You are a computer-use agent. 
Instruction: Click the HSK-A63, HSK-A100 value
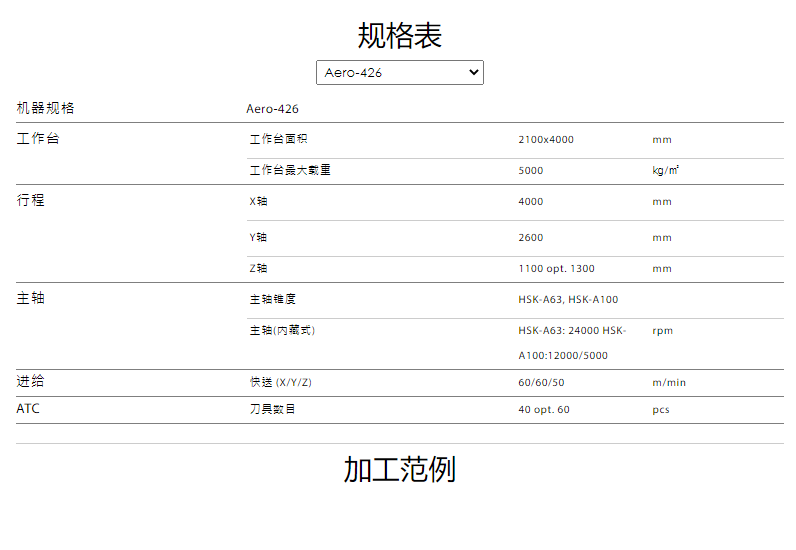[568, 300]
